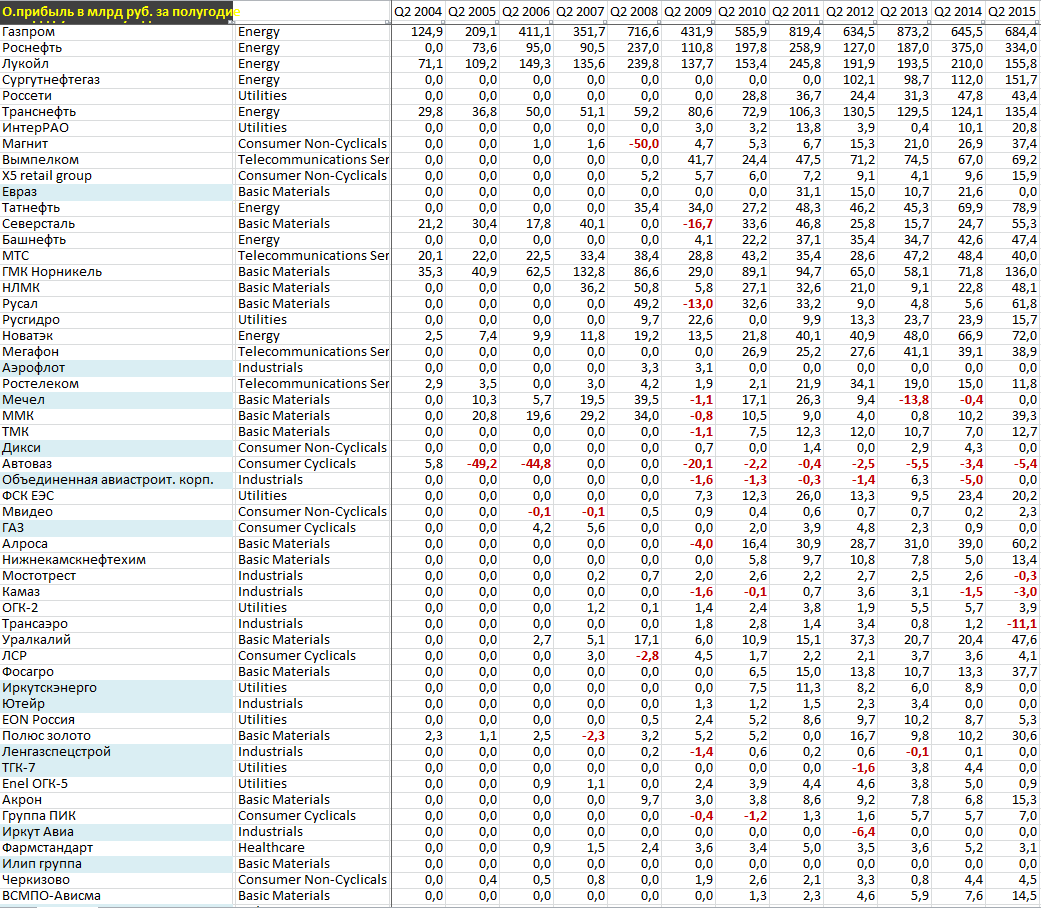The width and height of the screenshot is (1041, 908).
Task: Select the Фосагро row label
Action: coord(118,672)
